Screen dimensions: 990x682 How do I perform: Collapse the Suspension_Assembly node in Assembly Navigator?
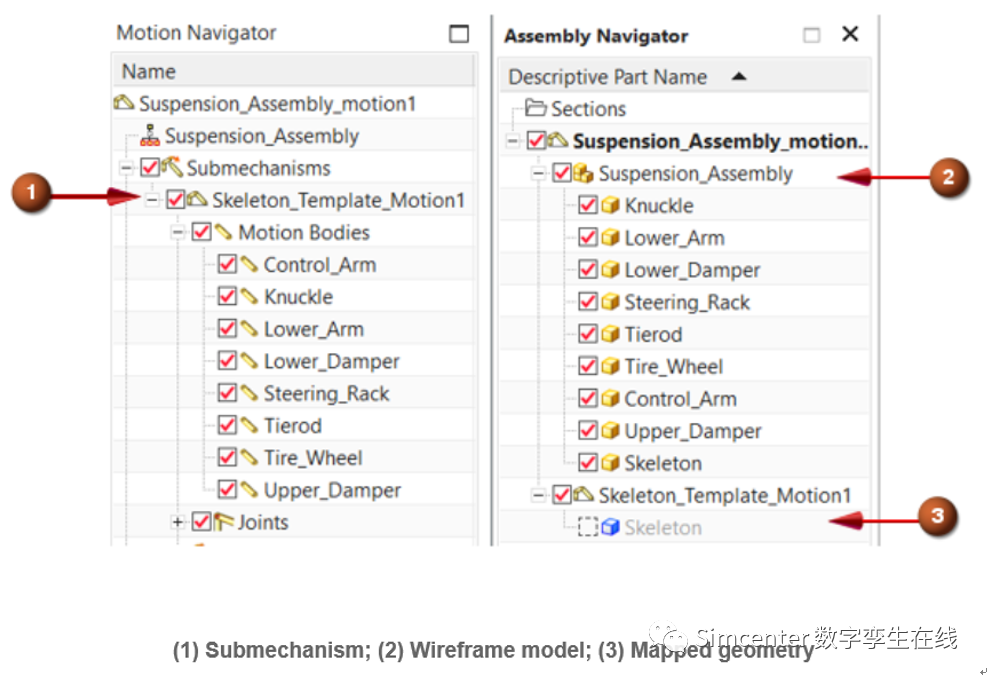coord(538,174)
